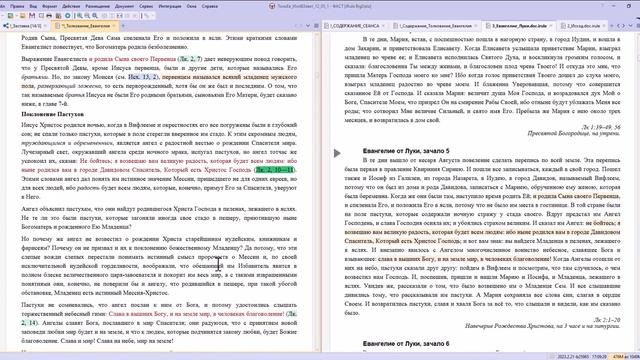Switch to the Толкование_Евангелия tab
The width and height of the screenshot is (640, 360).
(86, 26)
